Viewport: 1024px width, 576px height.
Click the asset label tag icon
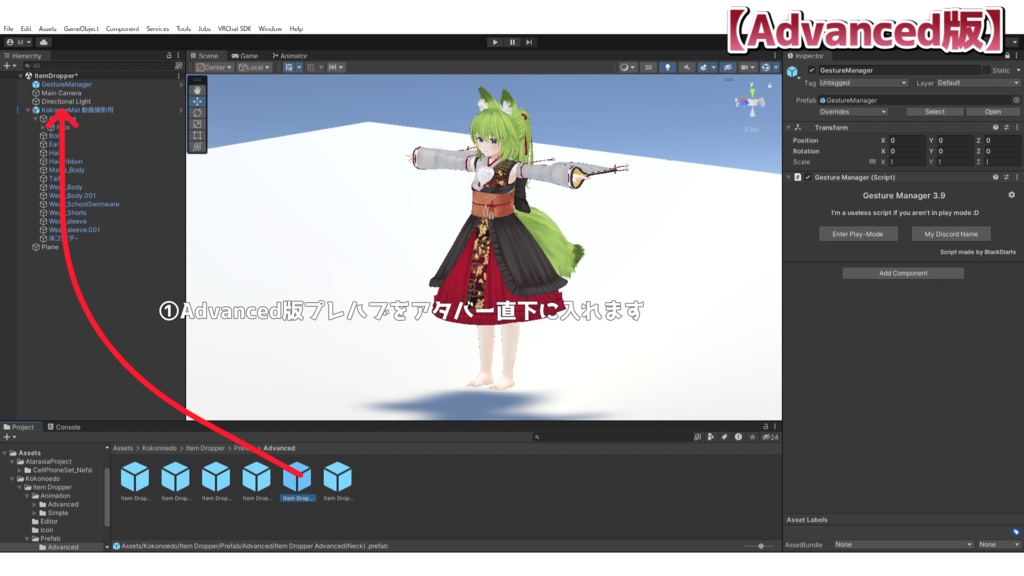coord(1016,532)
